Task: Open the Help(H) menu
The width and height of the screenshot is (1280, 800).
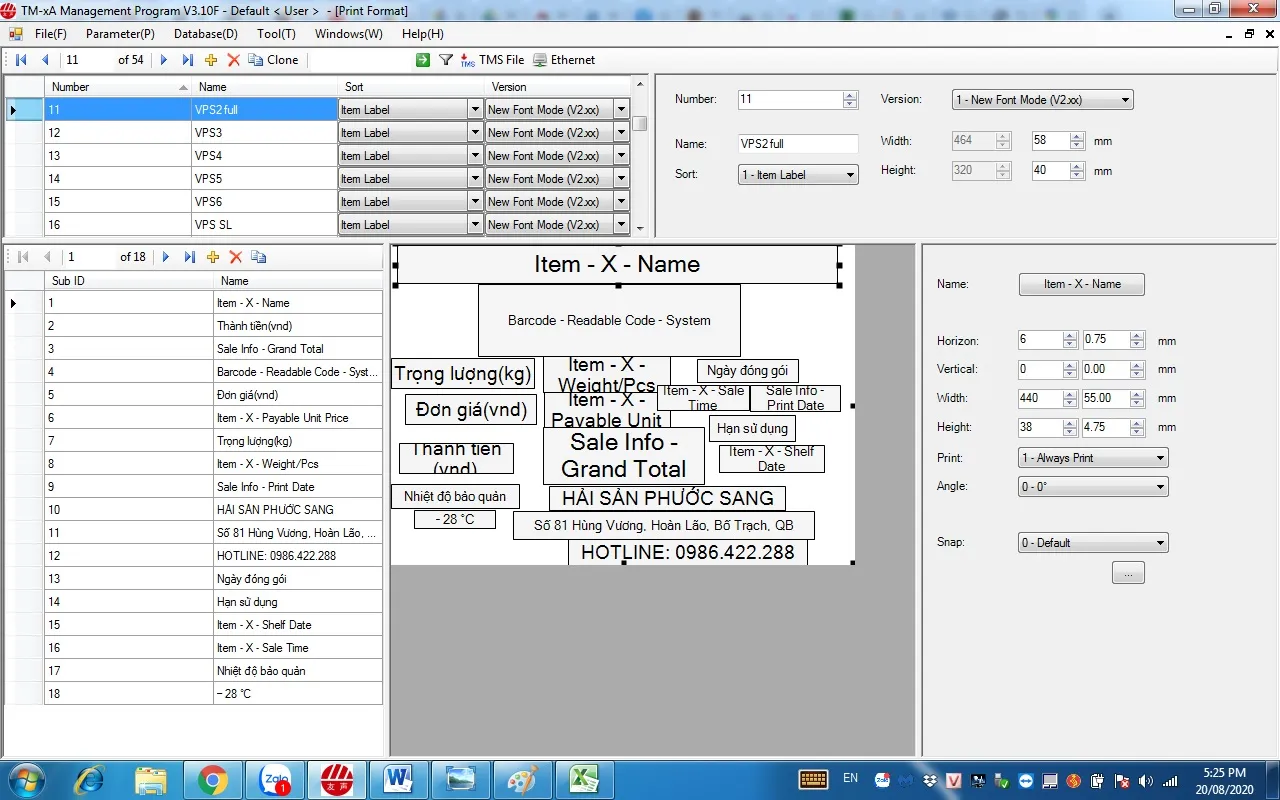Action: pos(422,34)
